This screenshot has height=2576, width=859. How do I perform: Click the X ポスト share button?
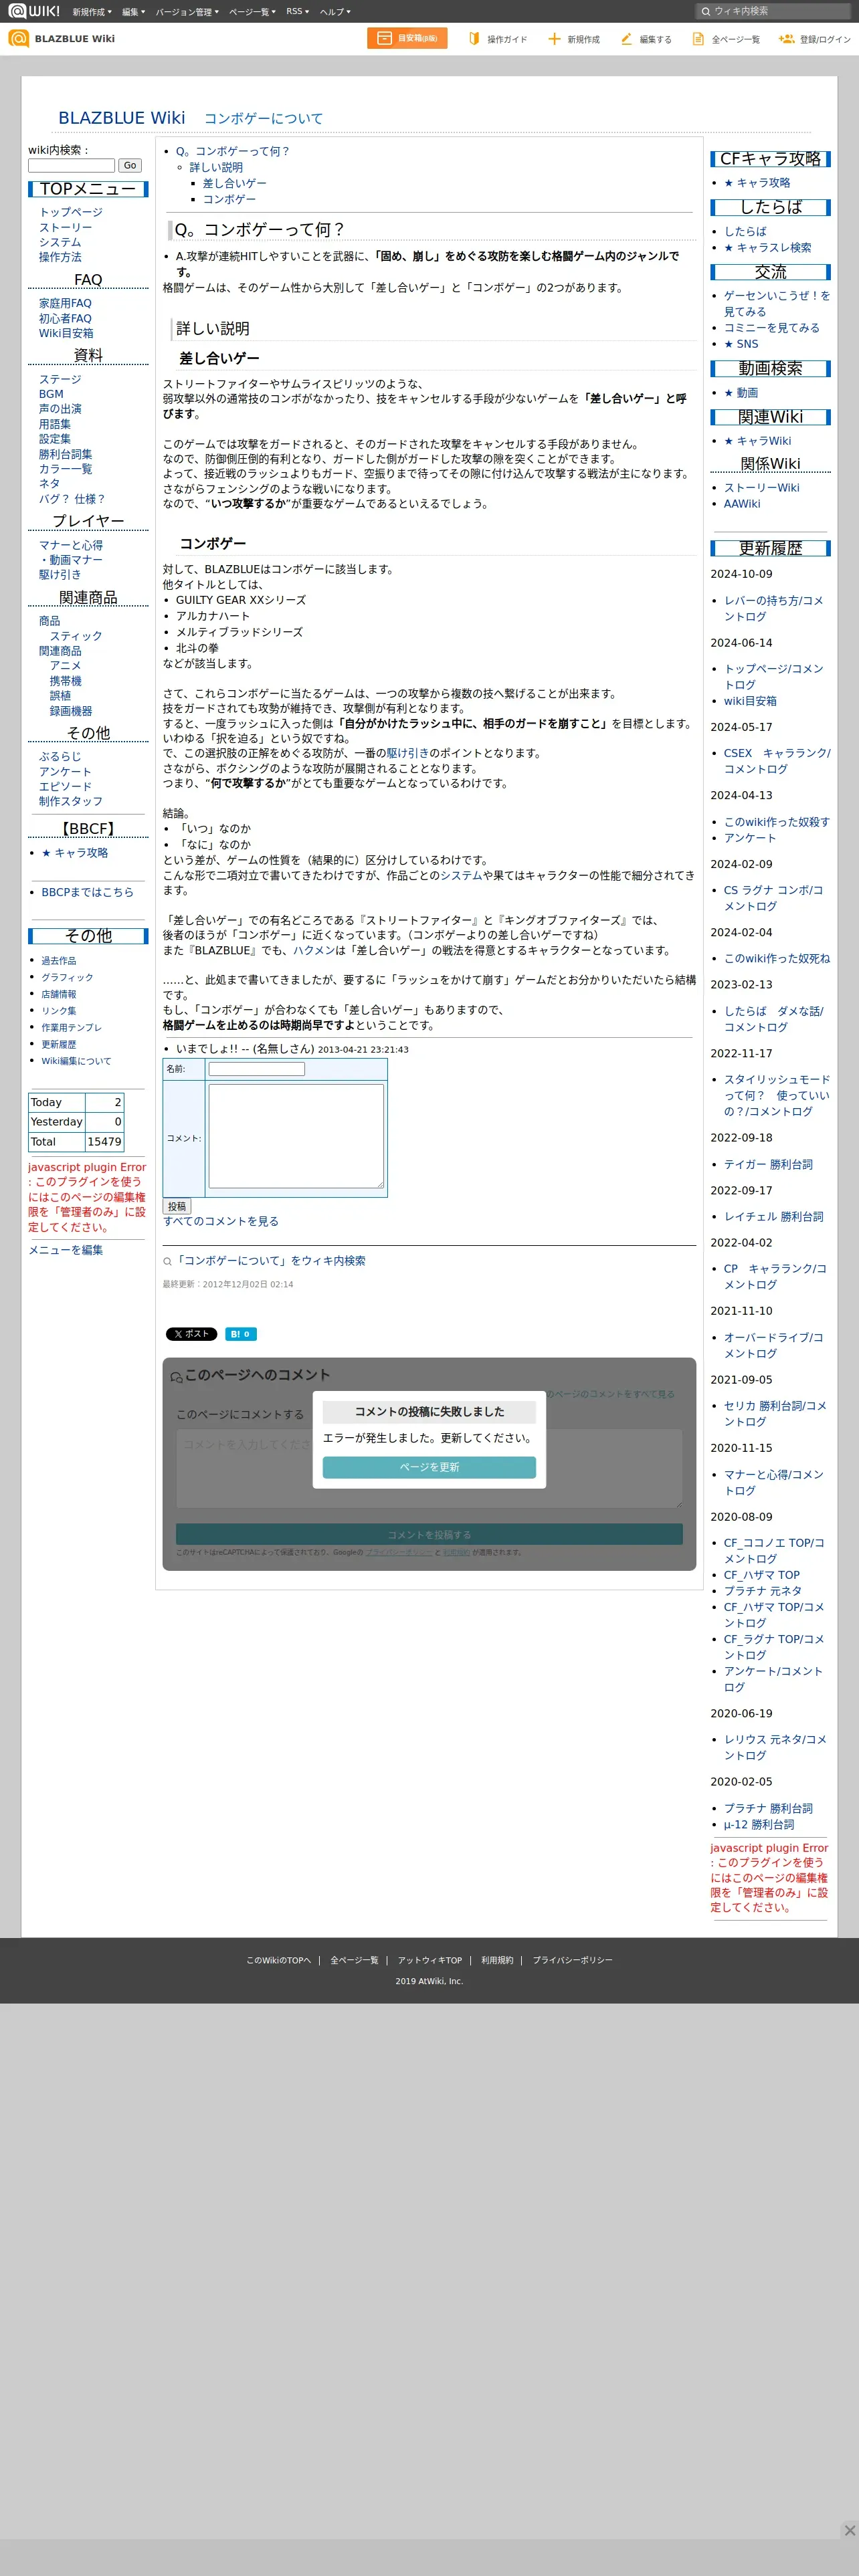[x=191, y=1333]
